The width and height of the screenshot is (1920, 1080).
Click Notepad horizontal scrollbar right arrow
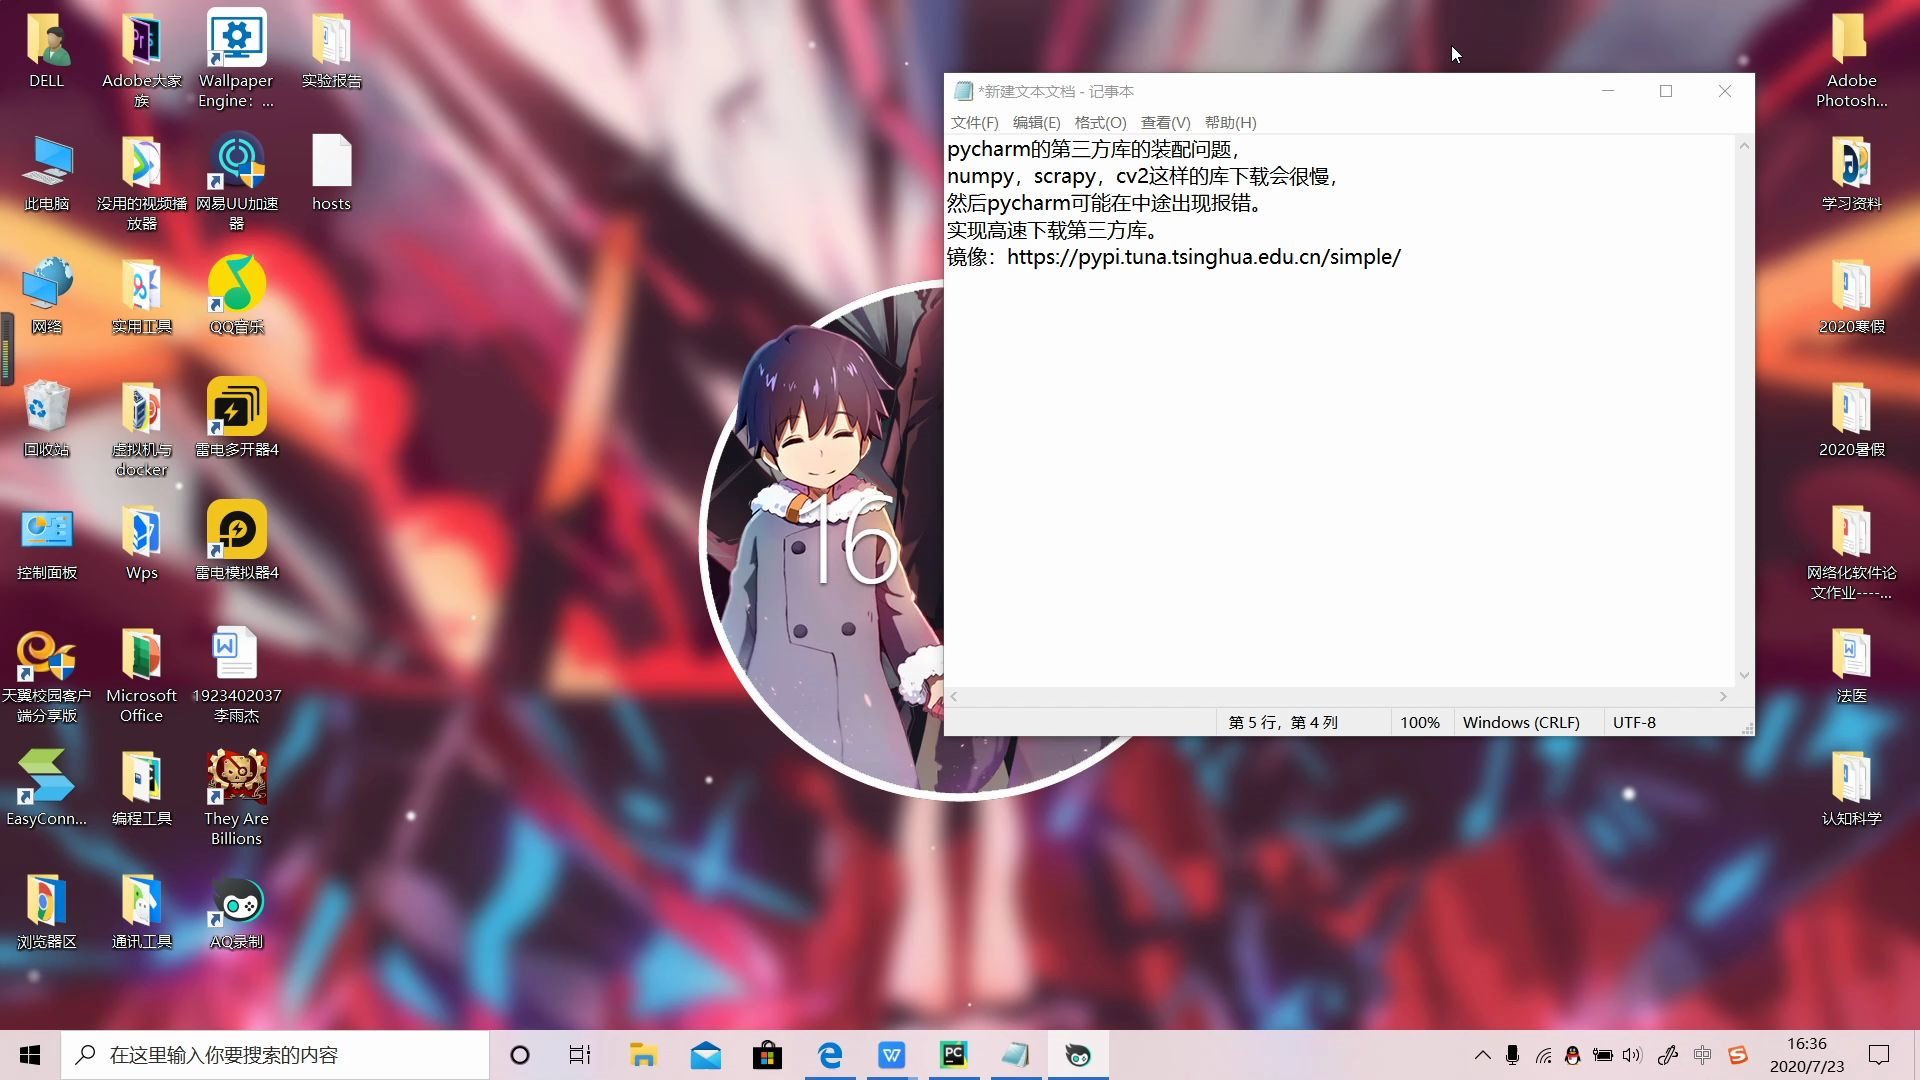[x=1723, y=696]
